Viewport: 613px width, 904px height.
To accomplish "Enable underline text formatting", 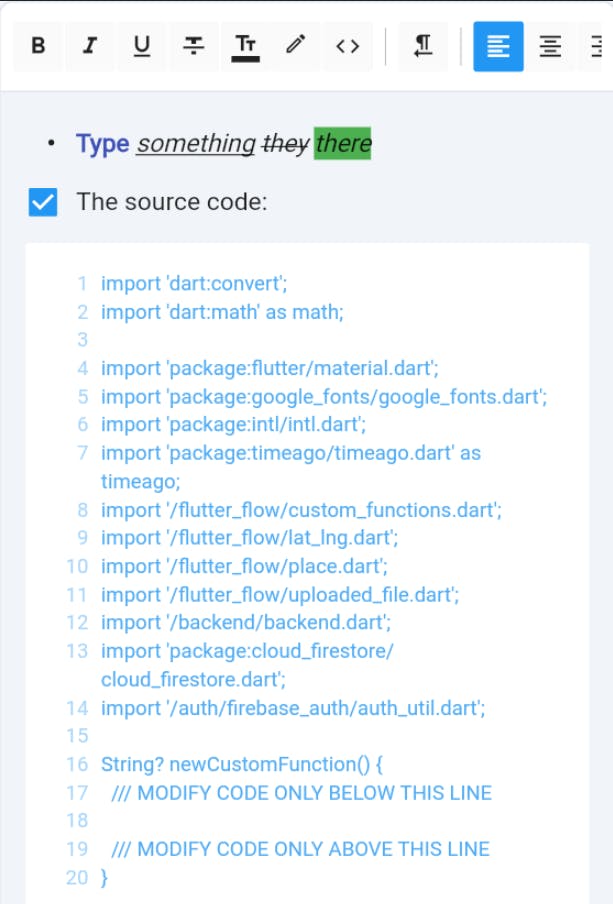I will (x=142, y=46).
